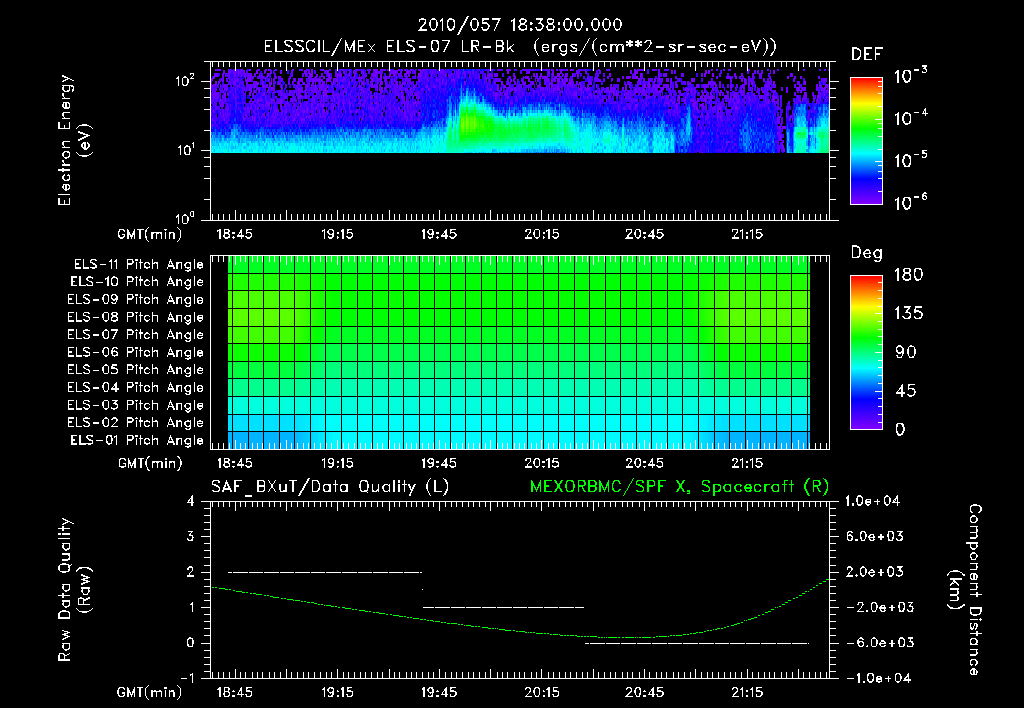Select the 2.0e+03 distance tick label
1024x708 pixels.
tap(874, 571)
